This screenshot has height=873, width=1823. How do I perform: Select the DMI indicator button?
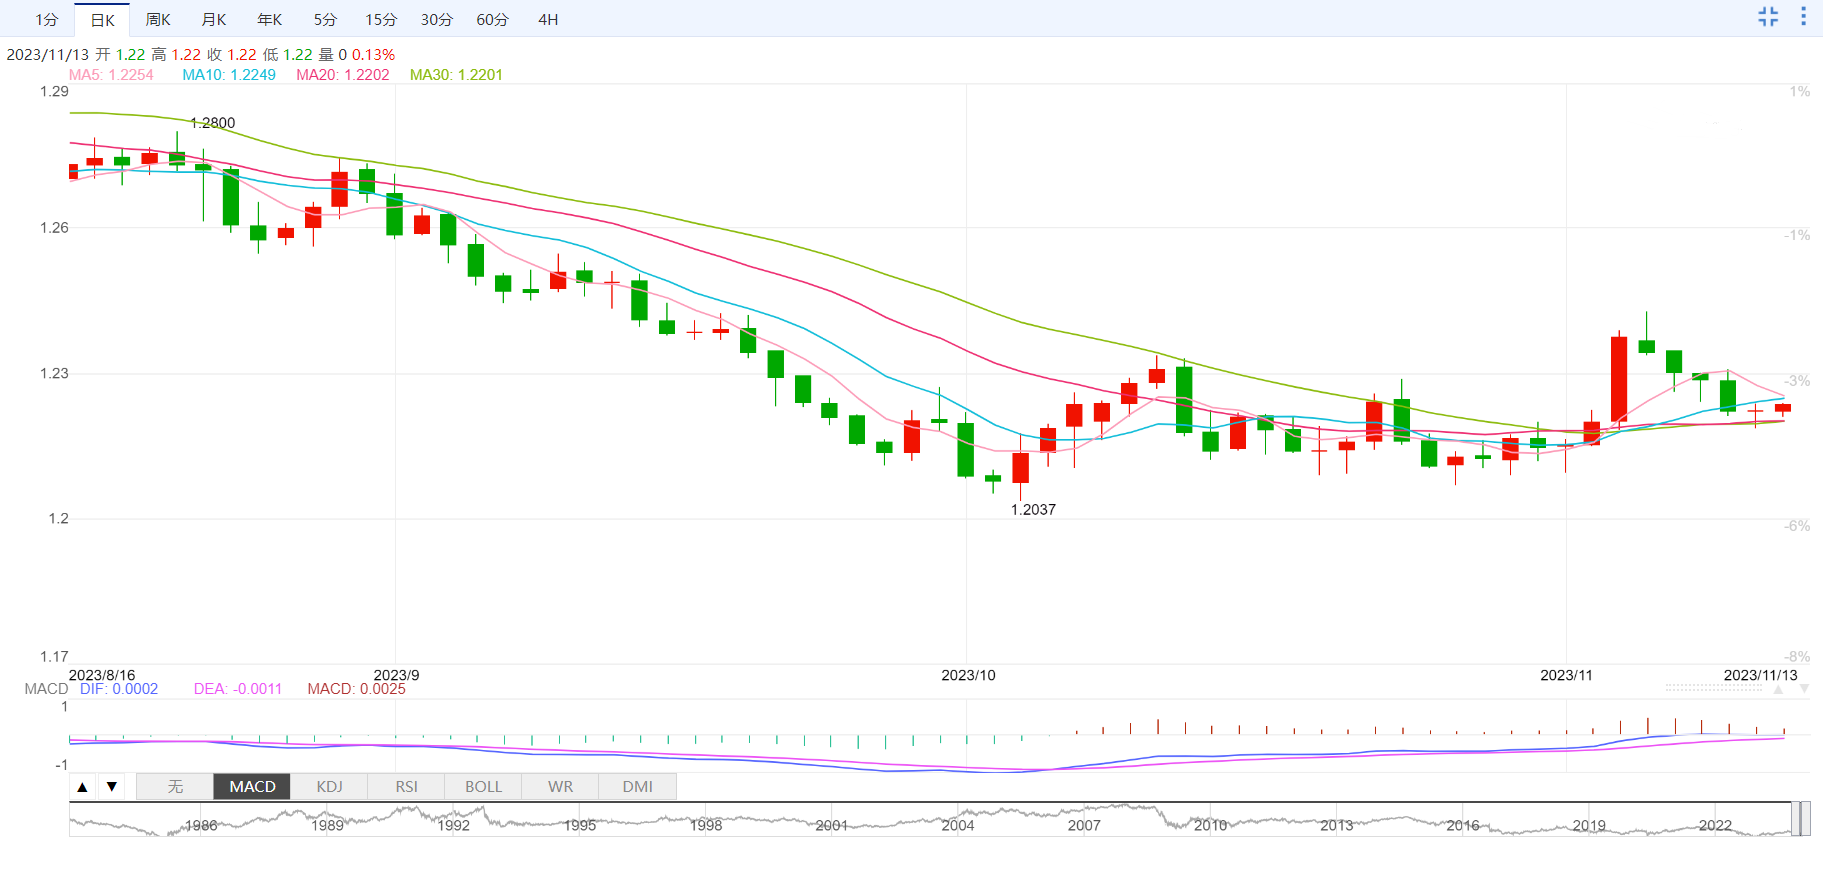tap(637, 787)
